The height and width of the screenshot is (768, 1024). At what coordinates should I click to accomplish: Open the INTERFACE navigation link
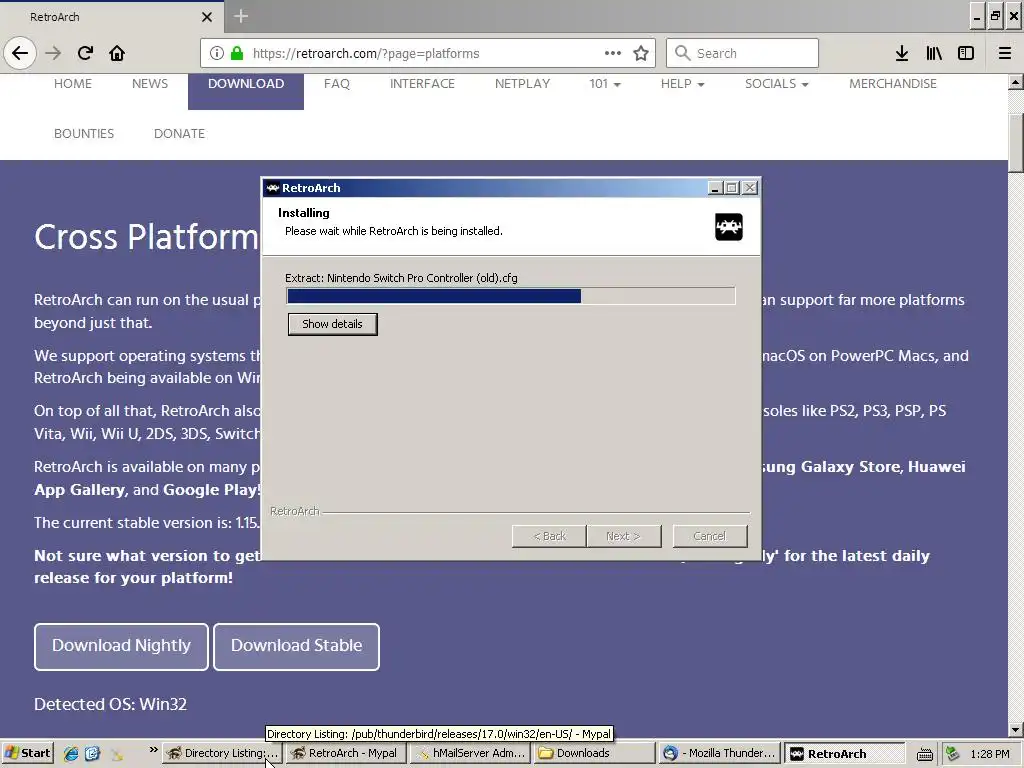tap(422, 84)
